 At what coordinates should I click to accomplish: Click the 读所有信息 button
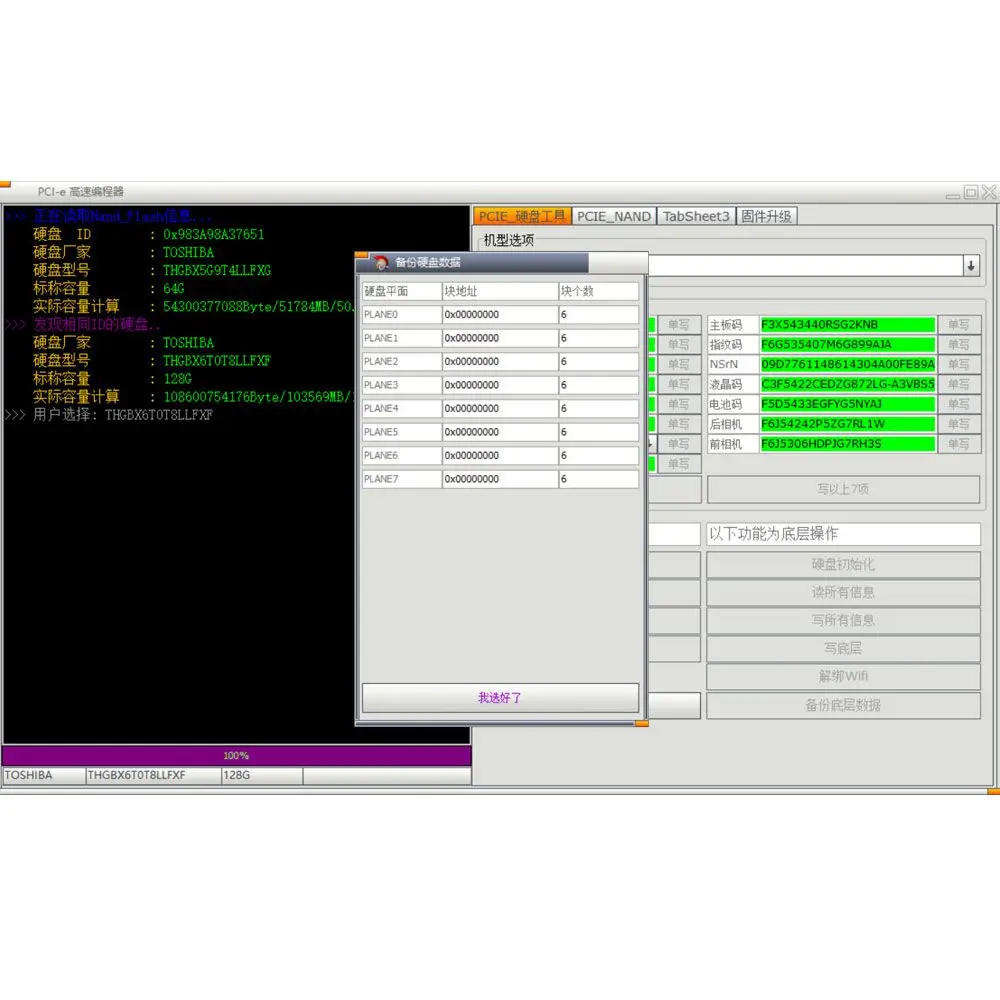pyautogui.click(x=843, y=592)
